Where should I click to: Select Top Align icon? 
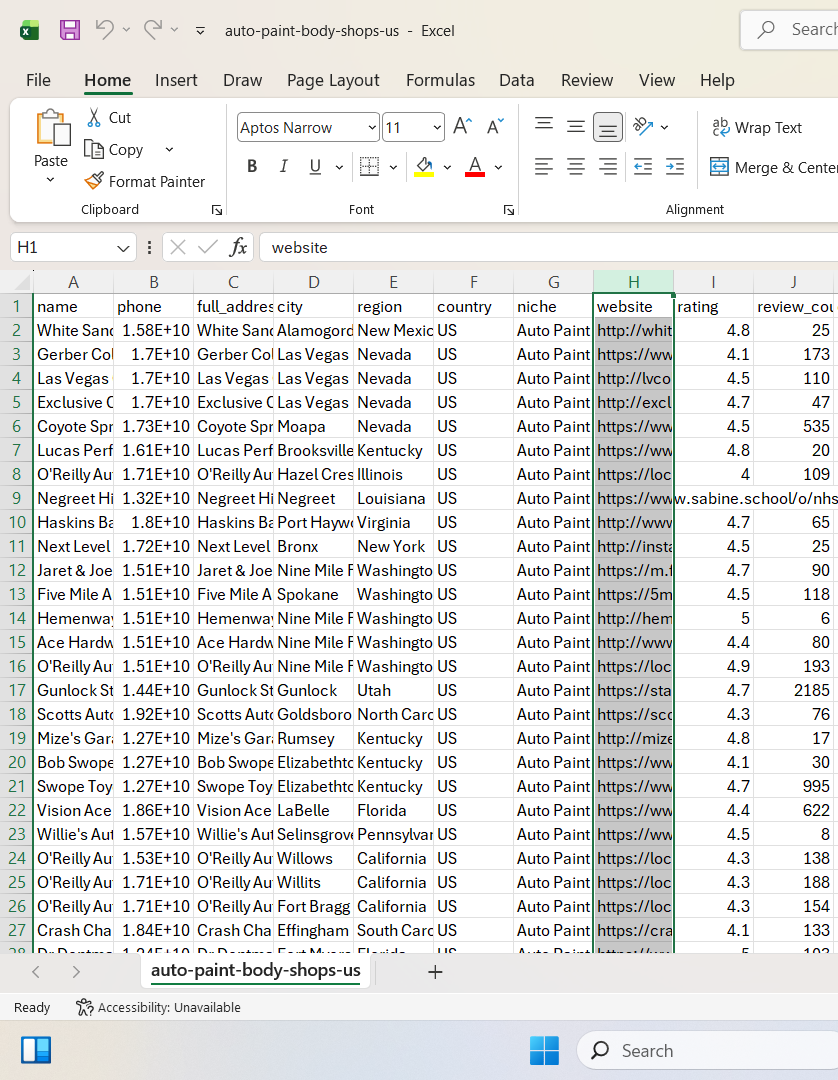[544, 125]
